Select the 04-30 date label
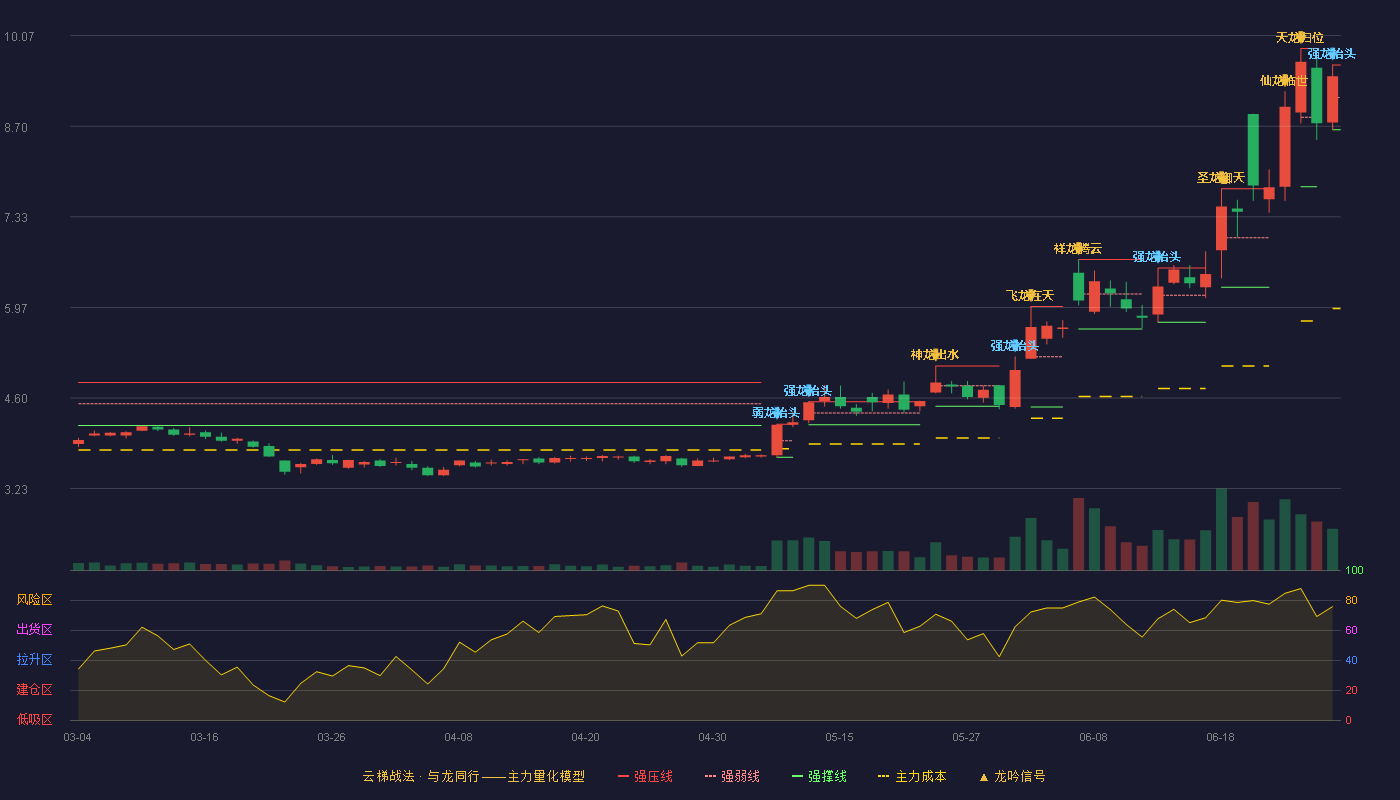1400x800 pixels. 712,737
